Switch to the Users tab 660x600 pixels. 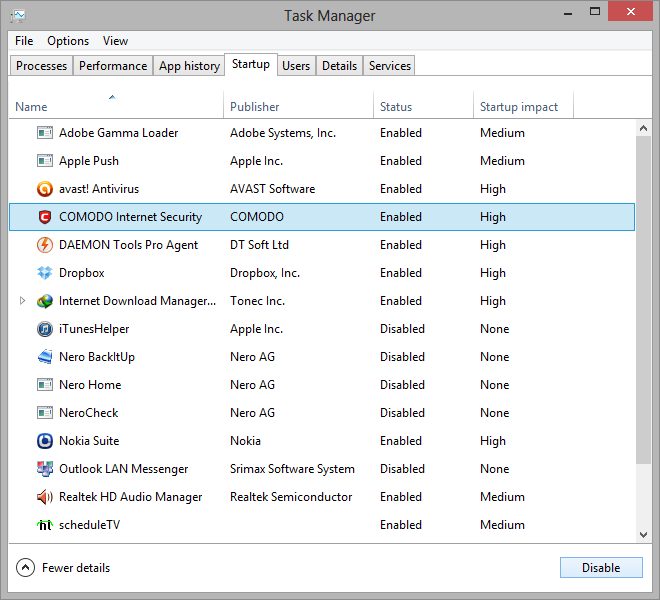[x=296, y=66]
